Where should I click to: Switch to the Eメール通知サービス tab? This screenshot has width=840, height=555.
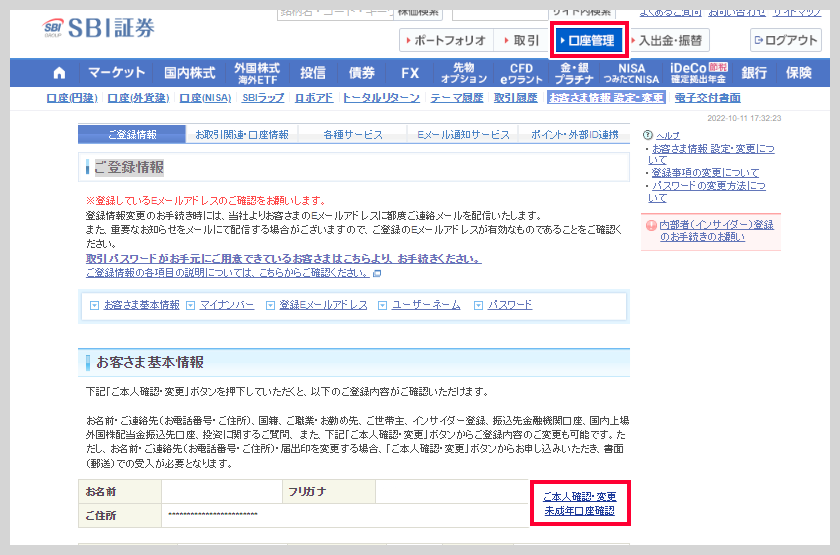[463, 134]
